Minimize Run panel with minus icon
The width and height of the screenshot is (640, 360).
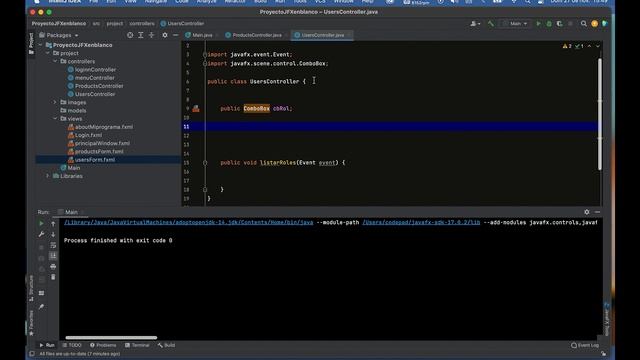click(x=597, y=212)
